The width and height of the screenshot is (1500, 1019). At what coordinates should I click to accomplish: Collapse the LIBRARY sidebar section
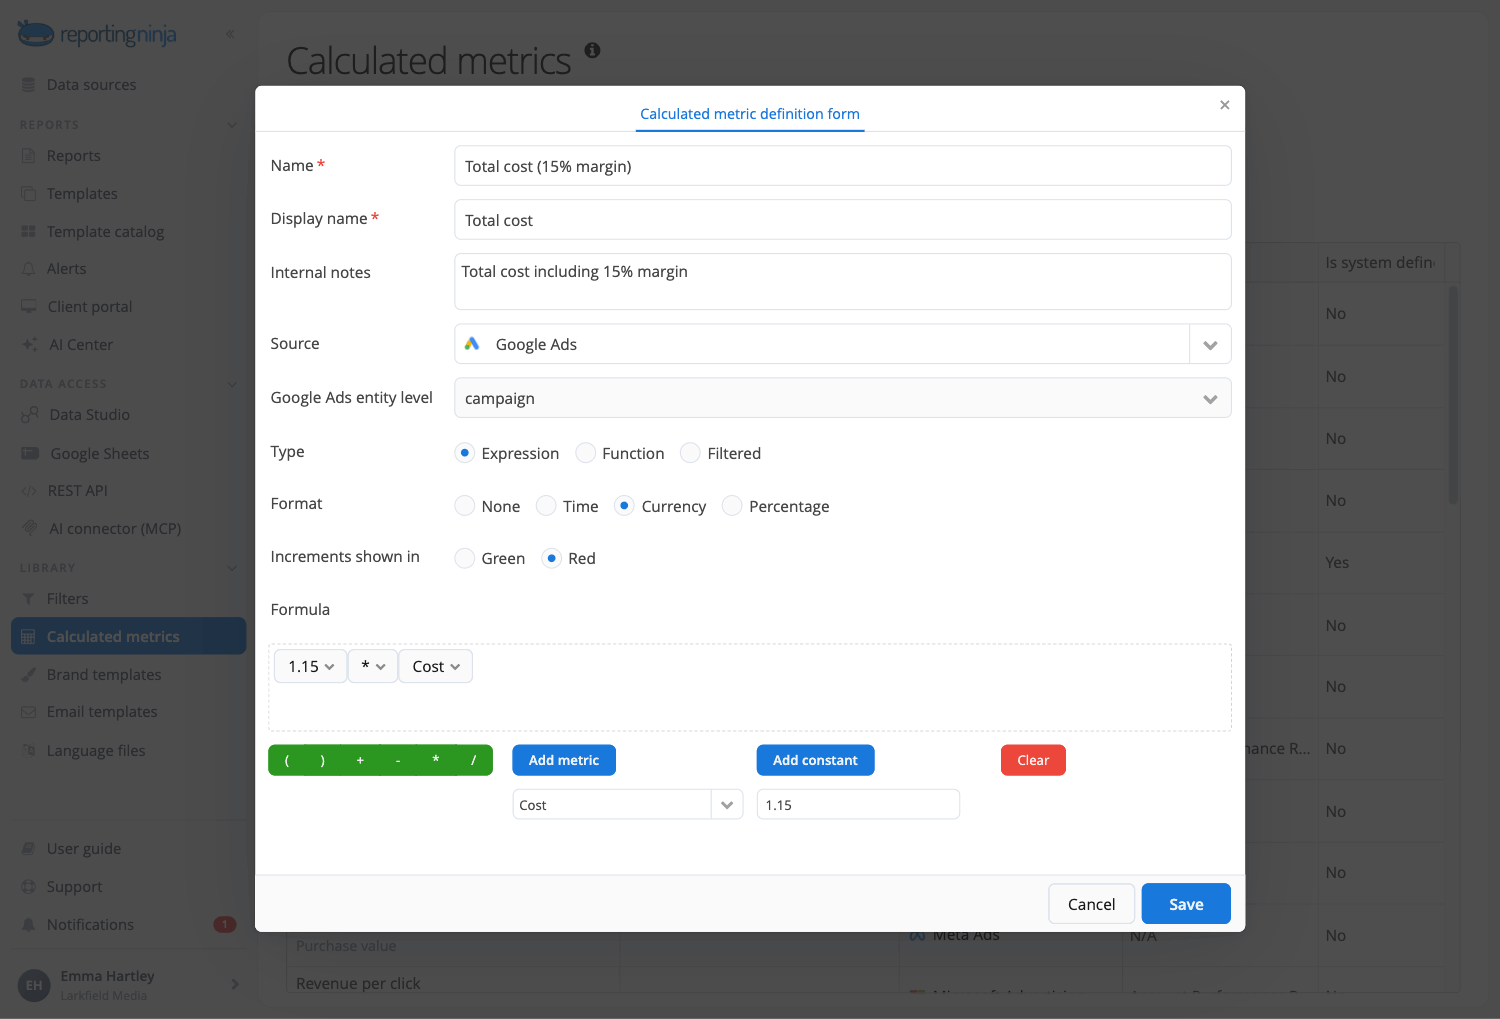[232, 568]
